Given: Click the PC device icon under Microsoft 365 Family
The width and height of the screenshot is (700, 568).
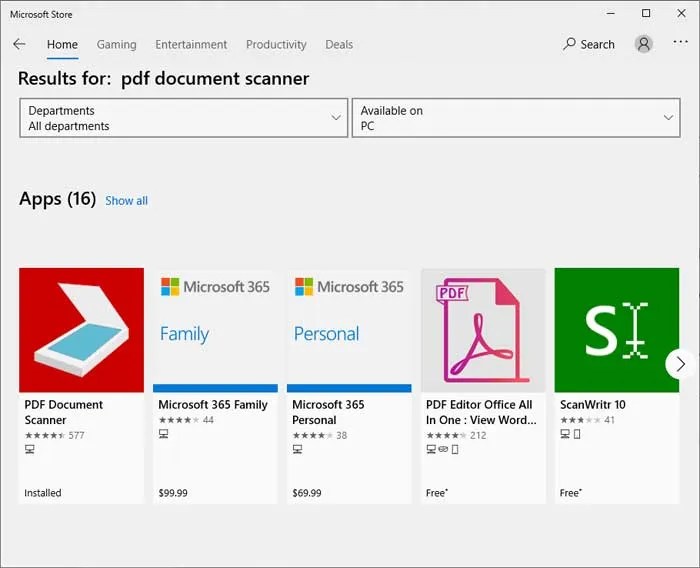Looking at the screenshot, I should [x=164, y=434].
